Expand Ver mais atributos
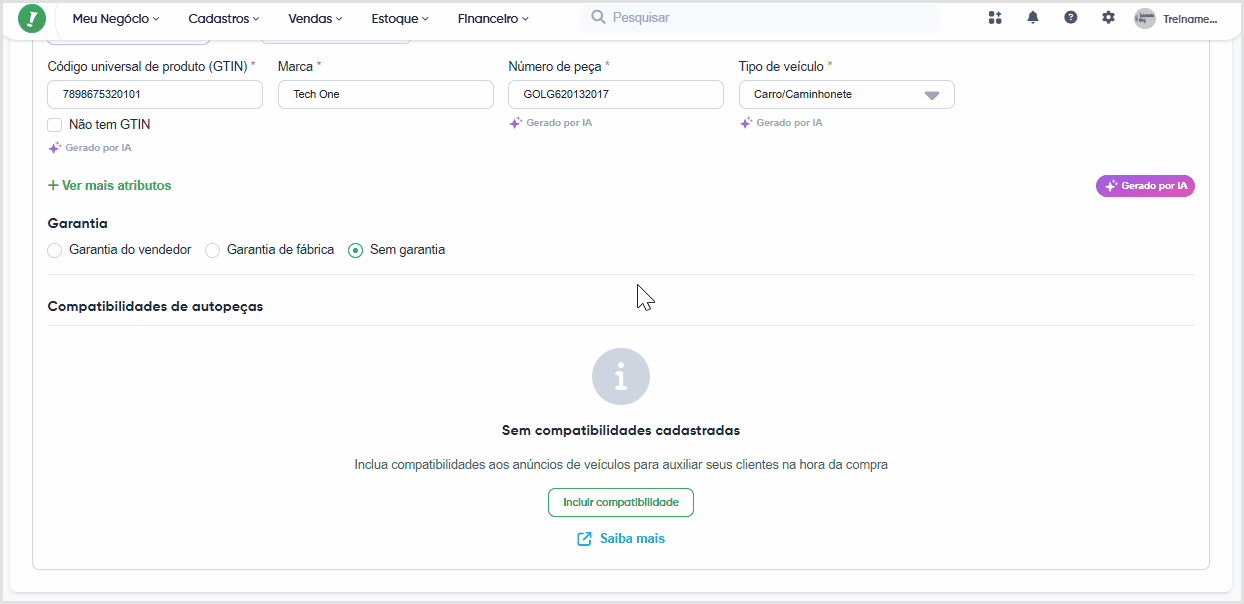Screen dimensions: 1244x604 coord(110,186)
